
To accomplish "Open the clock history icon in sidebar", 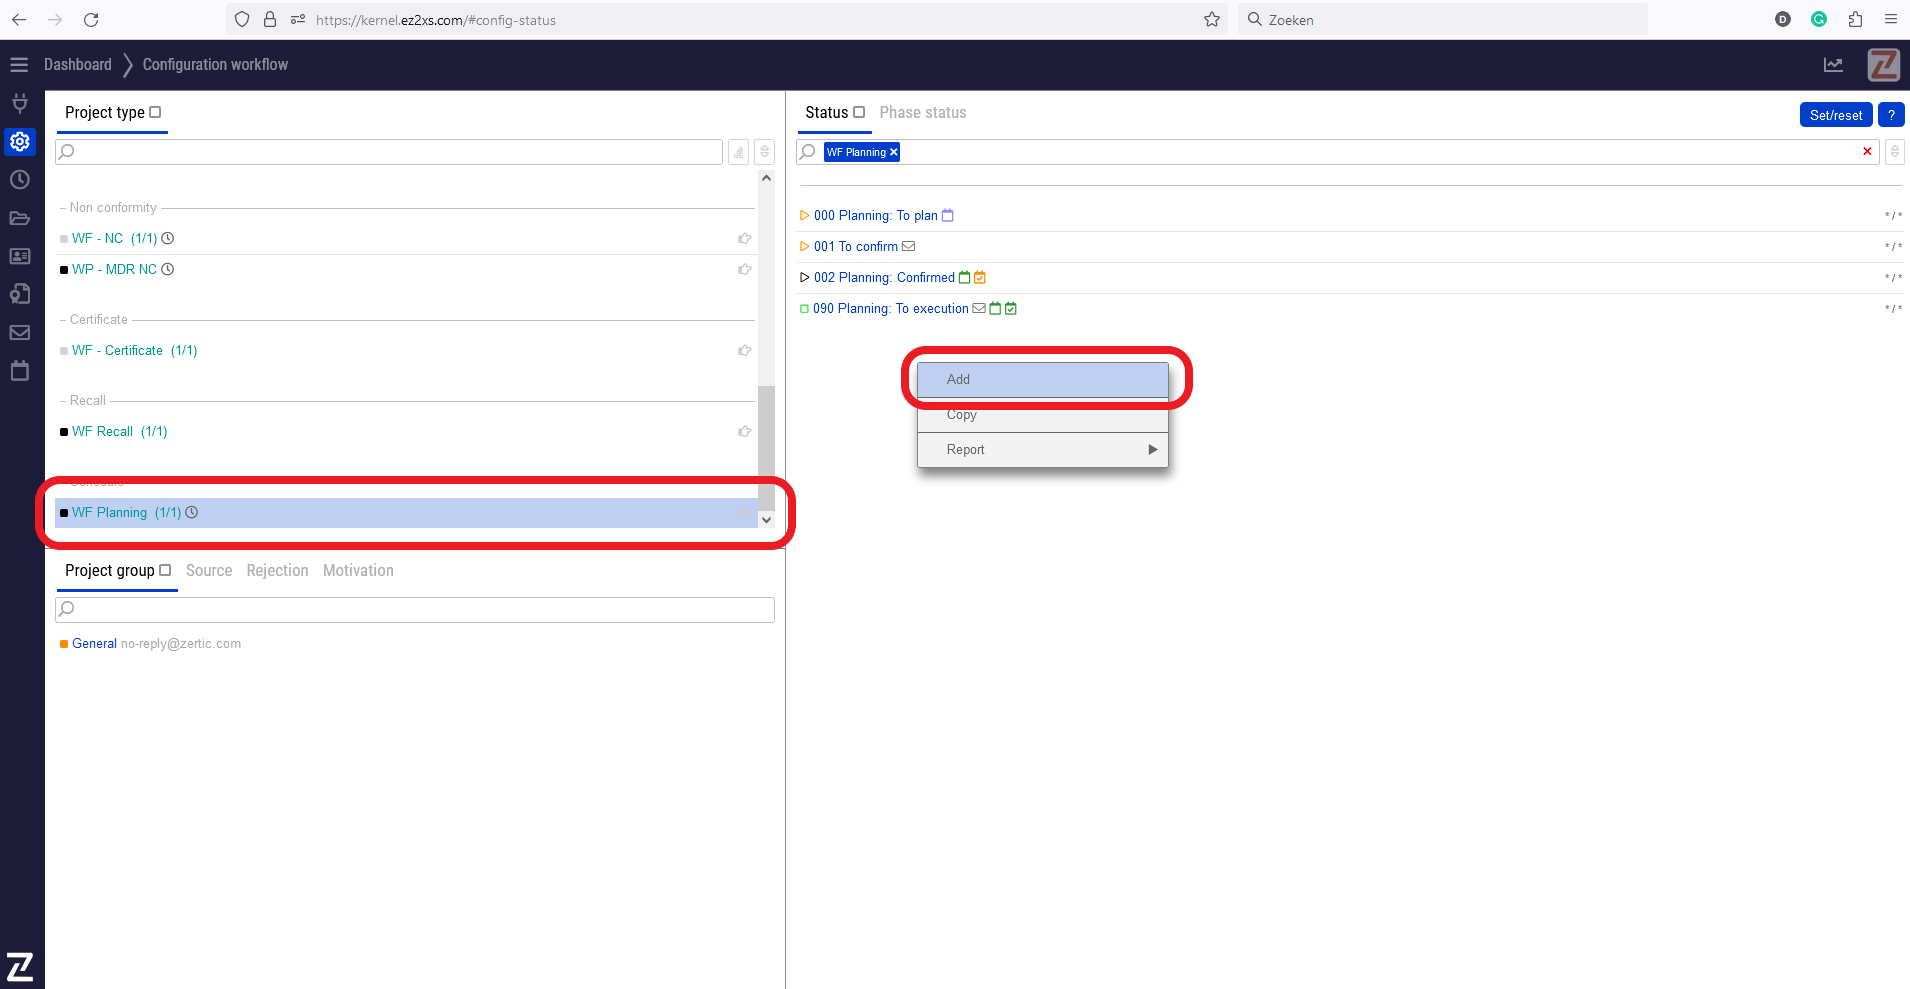I will click(x=19, y=180).
